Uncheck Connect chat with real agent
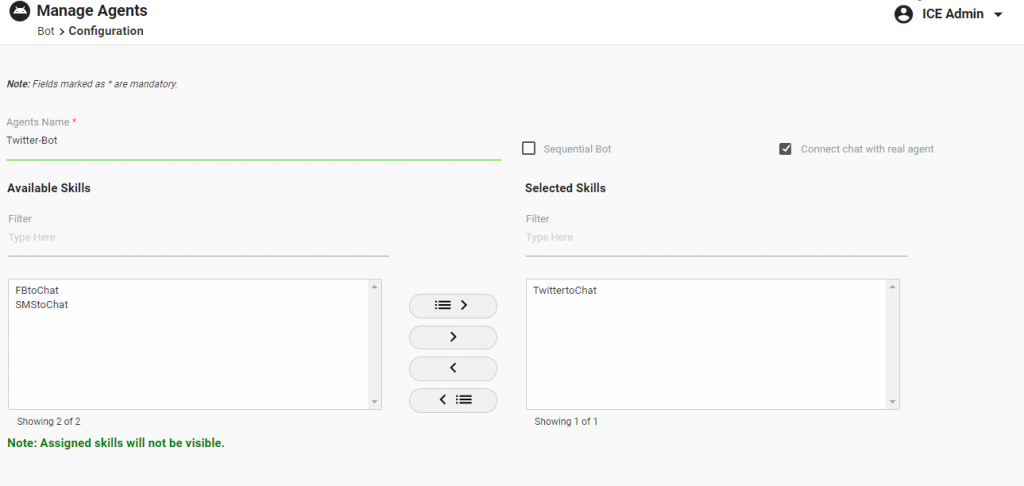The image size is (1024, 486). click(785, 149)
